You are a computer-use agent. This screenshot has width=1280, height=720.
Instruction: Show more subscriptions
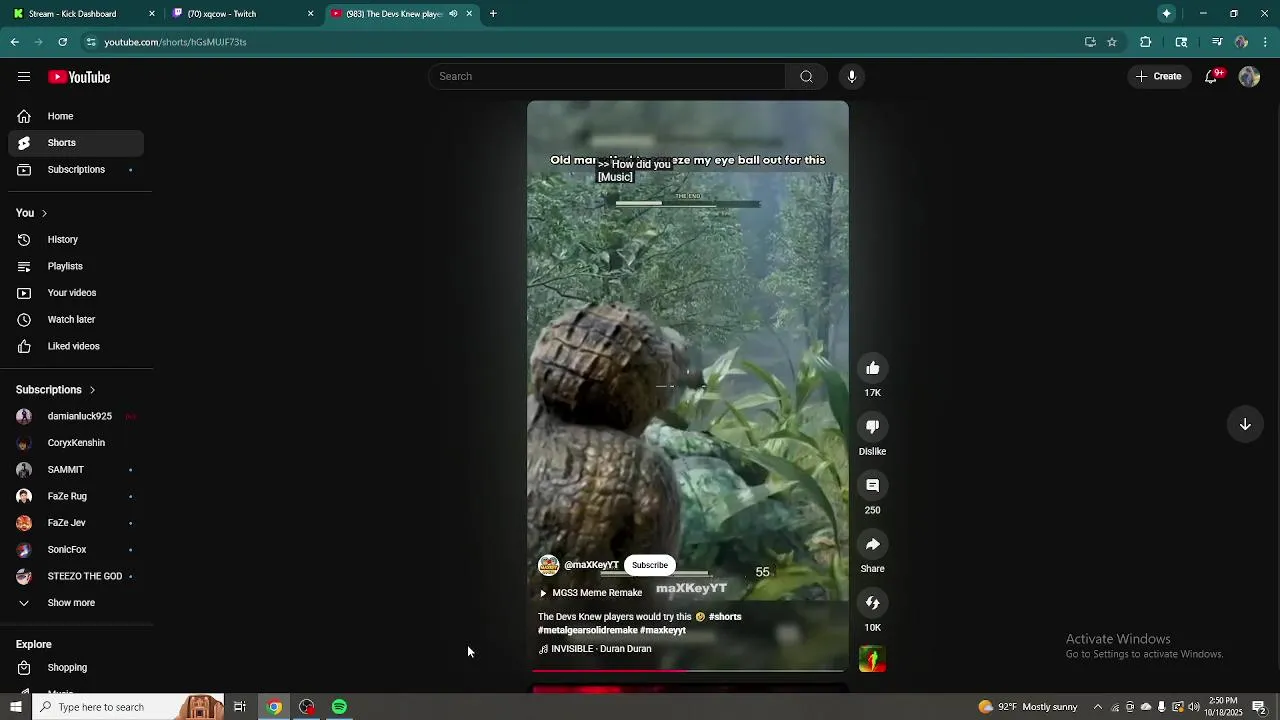[x=72, y=603]
